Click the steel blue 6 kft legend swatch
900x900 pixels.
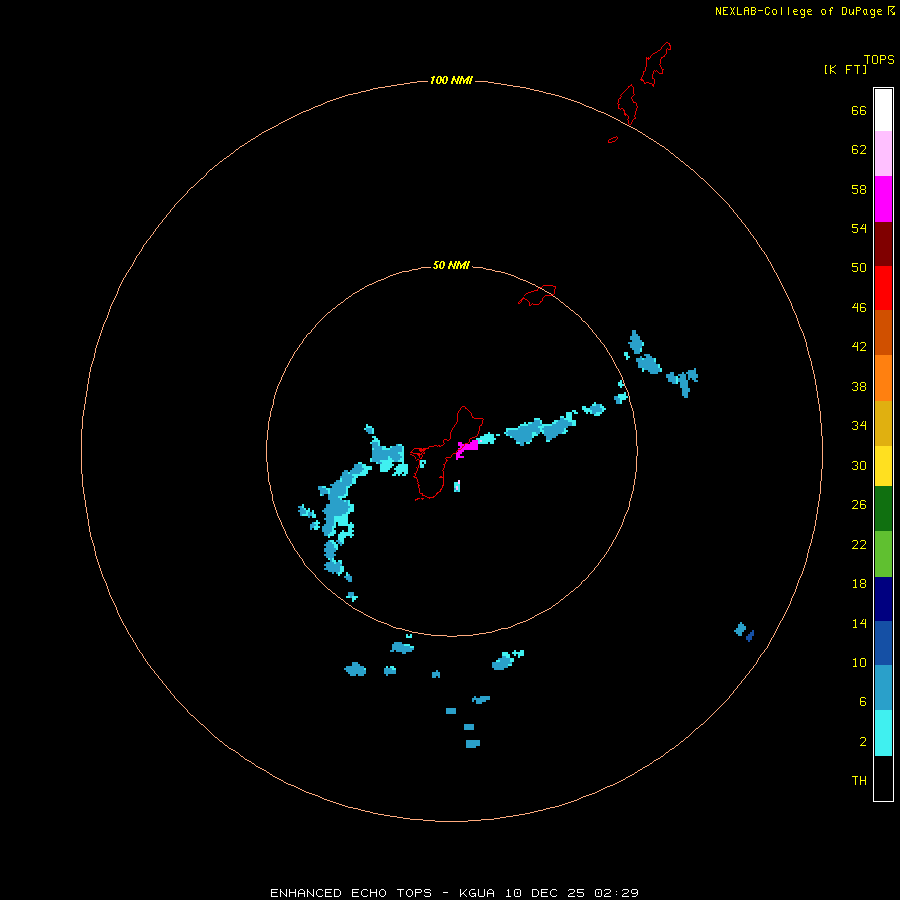coord(883,687)
